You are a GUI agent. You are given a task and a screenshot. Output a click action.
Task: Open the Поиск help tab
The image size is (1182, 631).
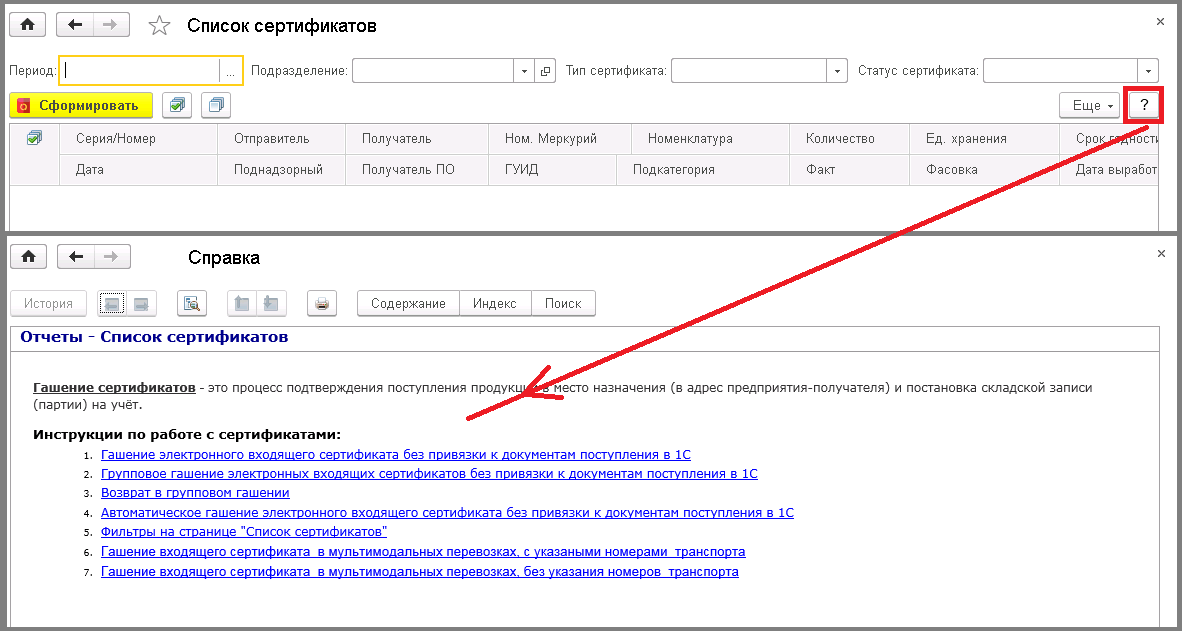[x=563, y=304]
